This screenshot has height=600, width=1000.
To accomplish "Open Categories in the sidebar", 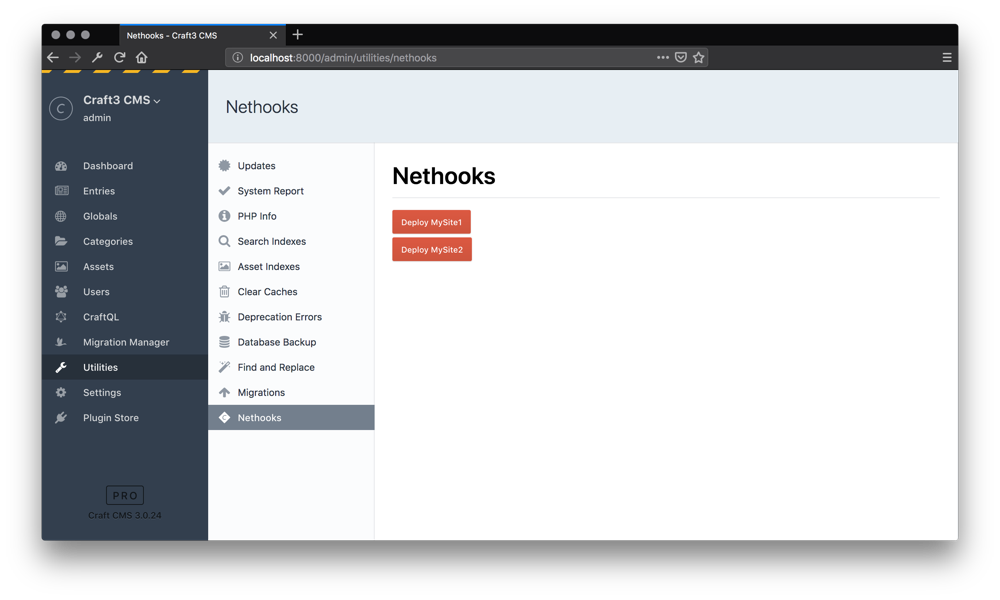I will click(125, 241).
